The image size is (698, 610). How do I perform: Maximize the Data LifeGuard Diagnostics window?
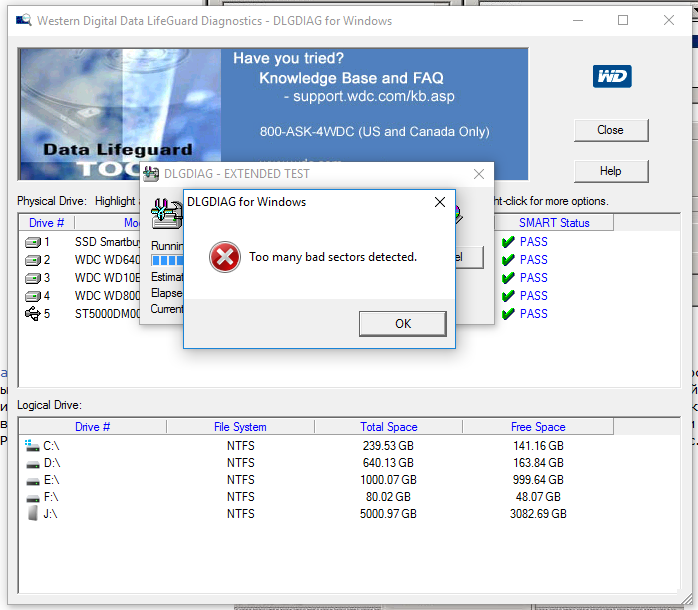coord(623,20)
